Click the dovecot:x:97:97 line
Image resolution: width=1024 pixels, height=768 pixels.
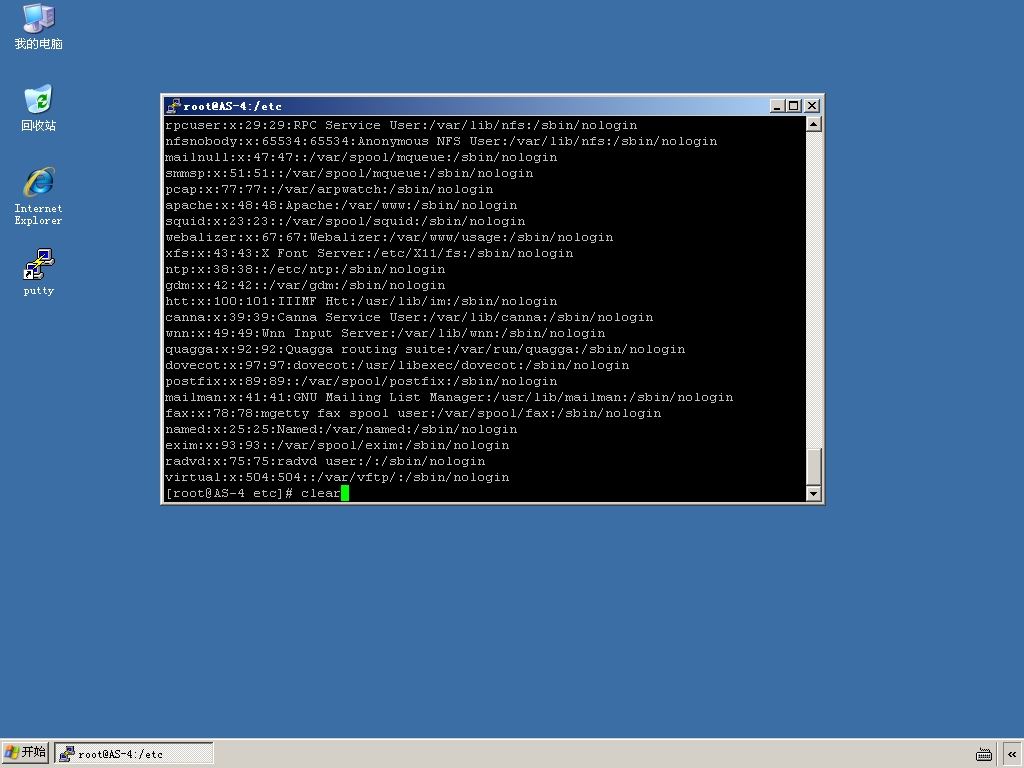(x=397, y=365)
